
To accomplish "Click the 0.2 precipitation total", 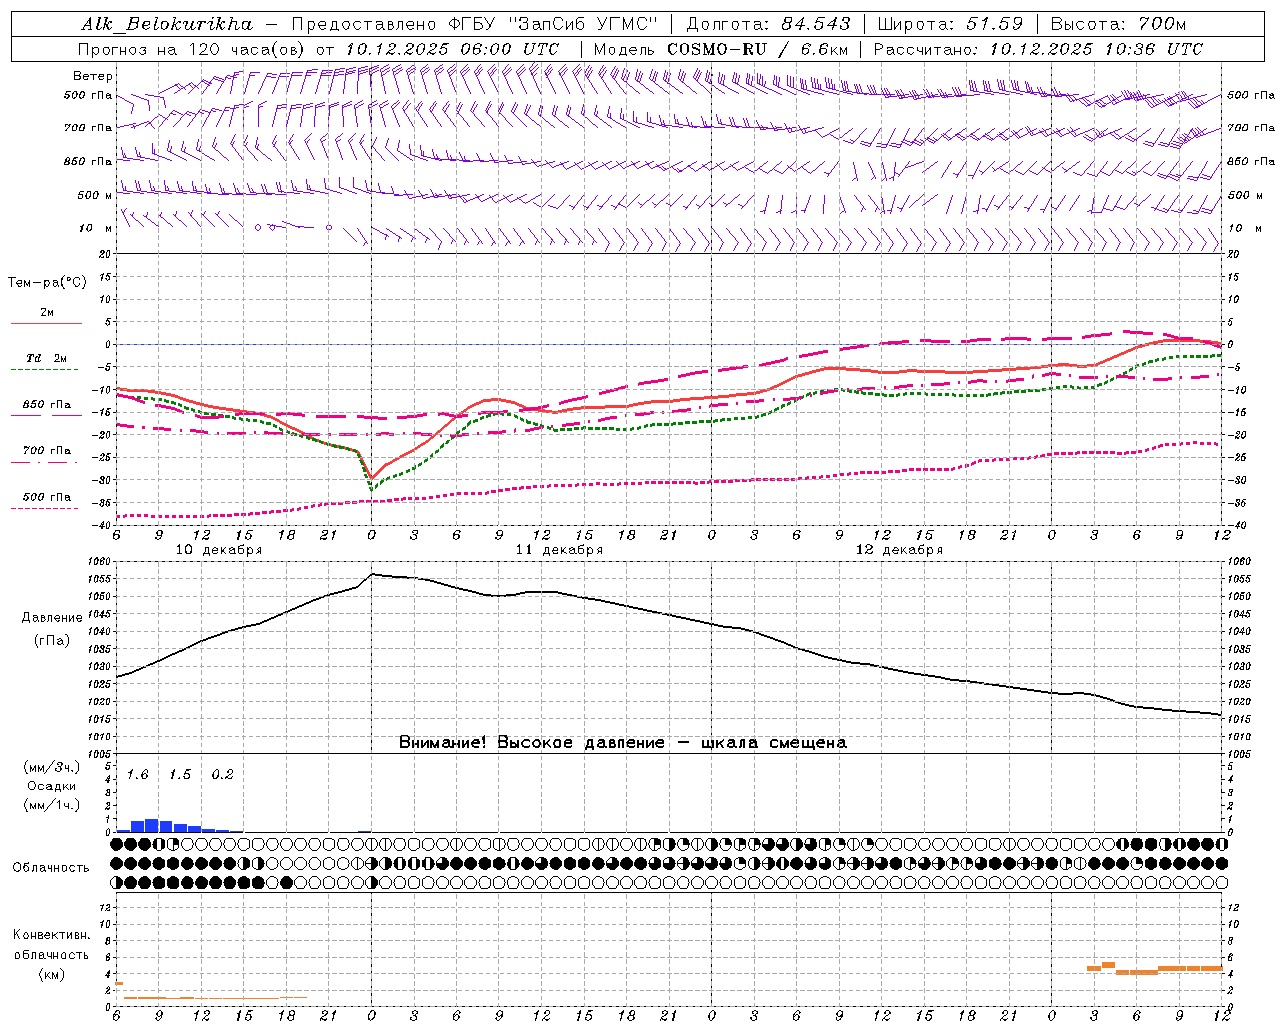I will [222, 775].
